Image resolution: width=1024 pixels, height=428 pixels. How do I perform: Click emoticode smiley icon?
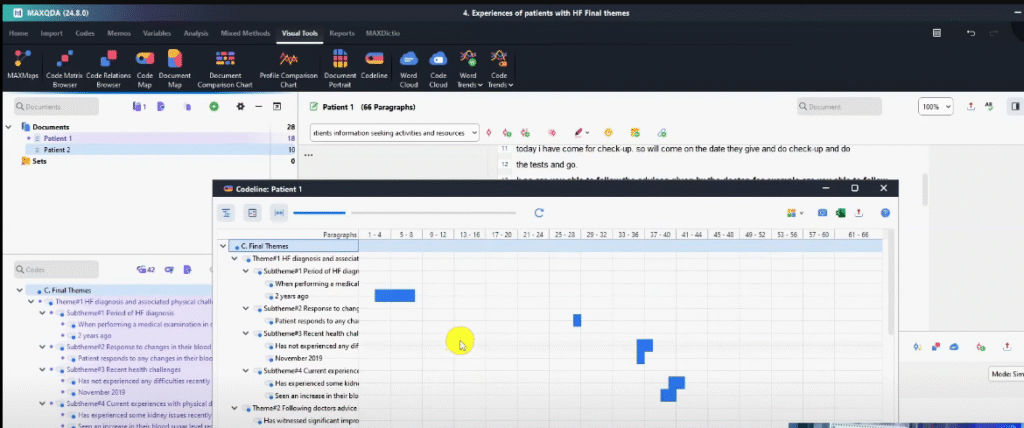tap(608, 133)
